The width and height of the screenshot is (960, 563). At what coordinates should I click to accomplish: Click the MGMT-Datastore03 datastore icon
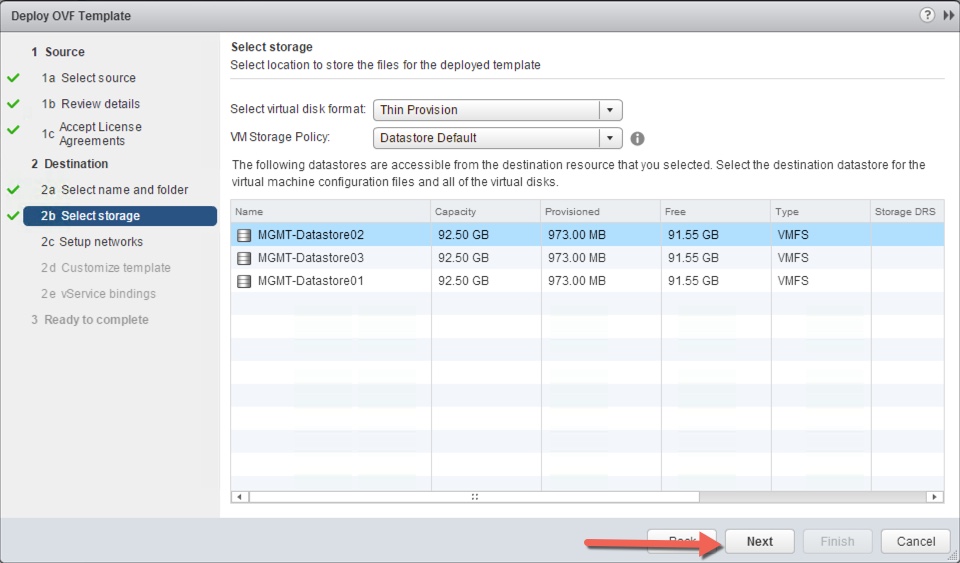click(x=244, y=258)
